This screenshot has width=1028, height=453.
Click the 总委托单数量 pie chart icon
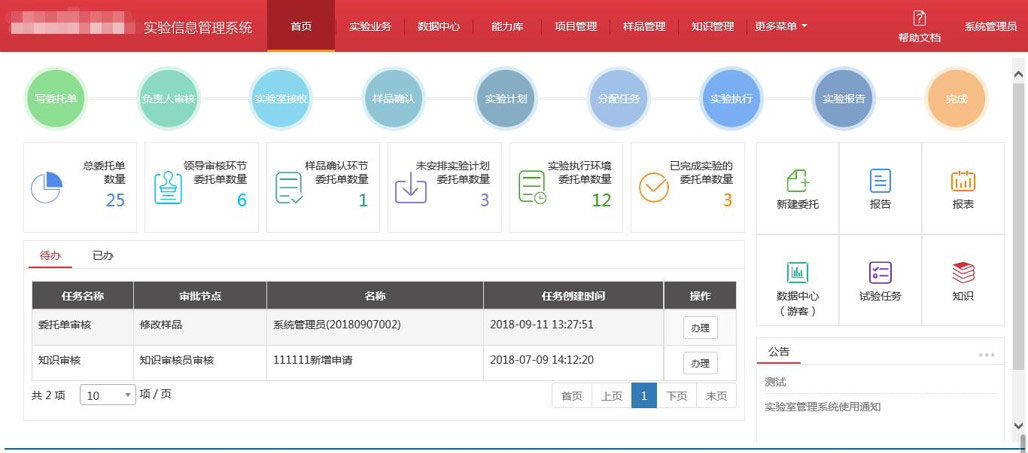[47, 187]
